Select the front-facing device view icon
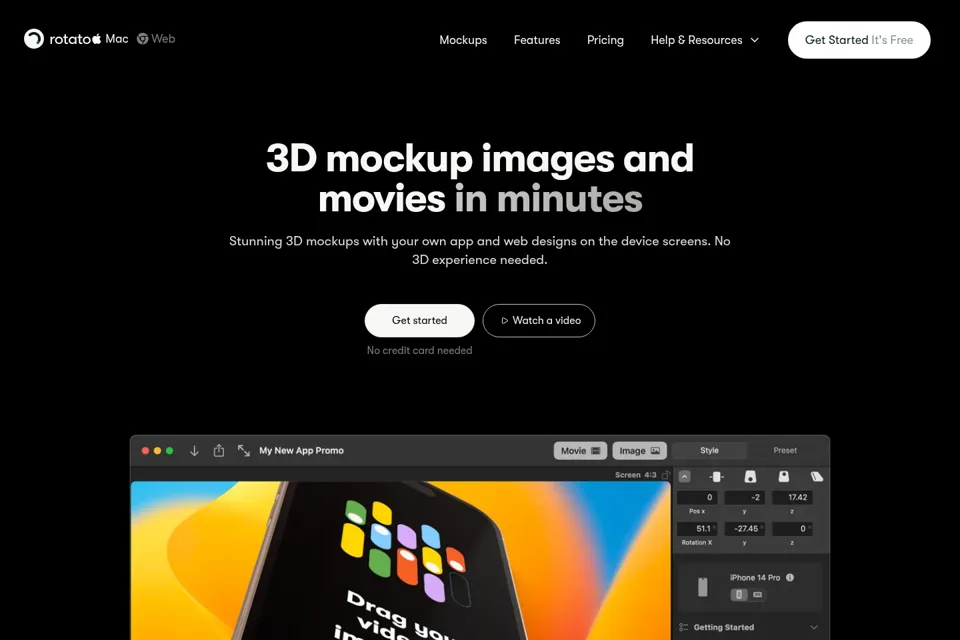 (x=716, y=476)
